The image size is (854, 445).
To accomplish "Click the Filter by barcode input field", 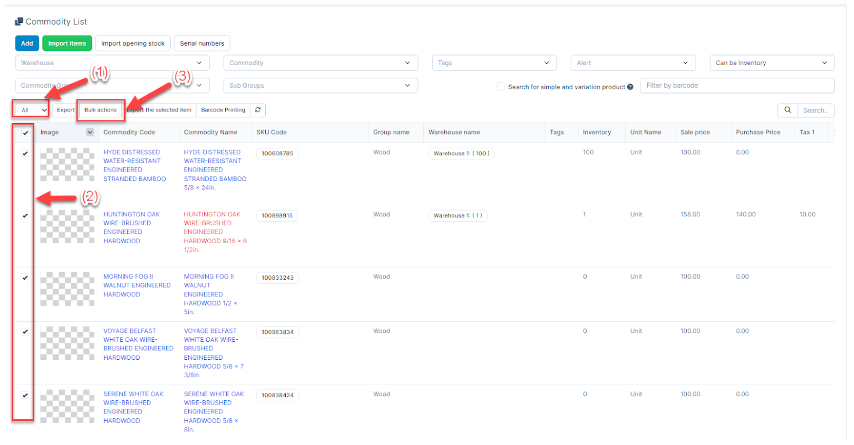I will tap(736, 86).
